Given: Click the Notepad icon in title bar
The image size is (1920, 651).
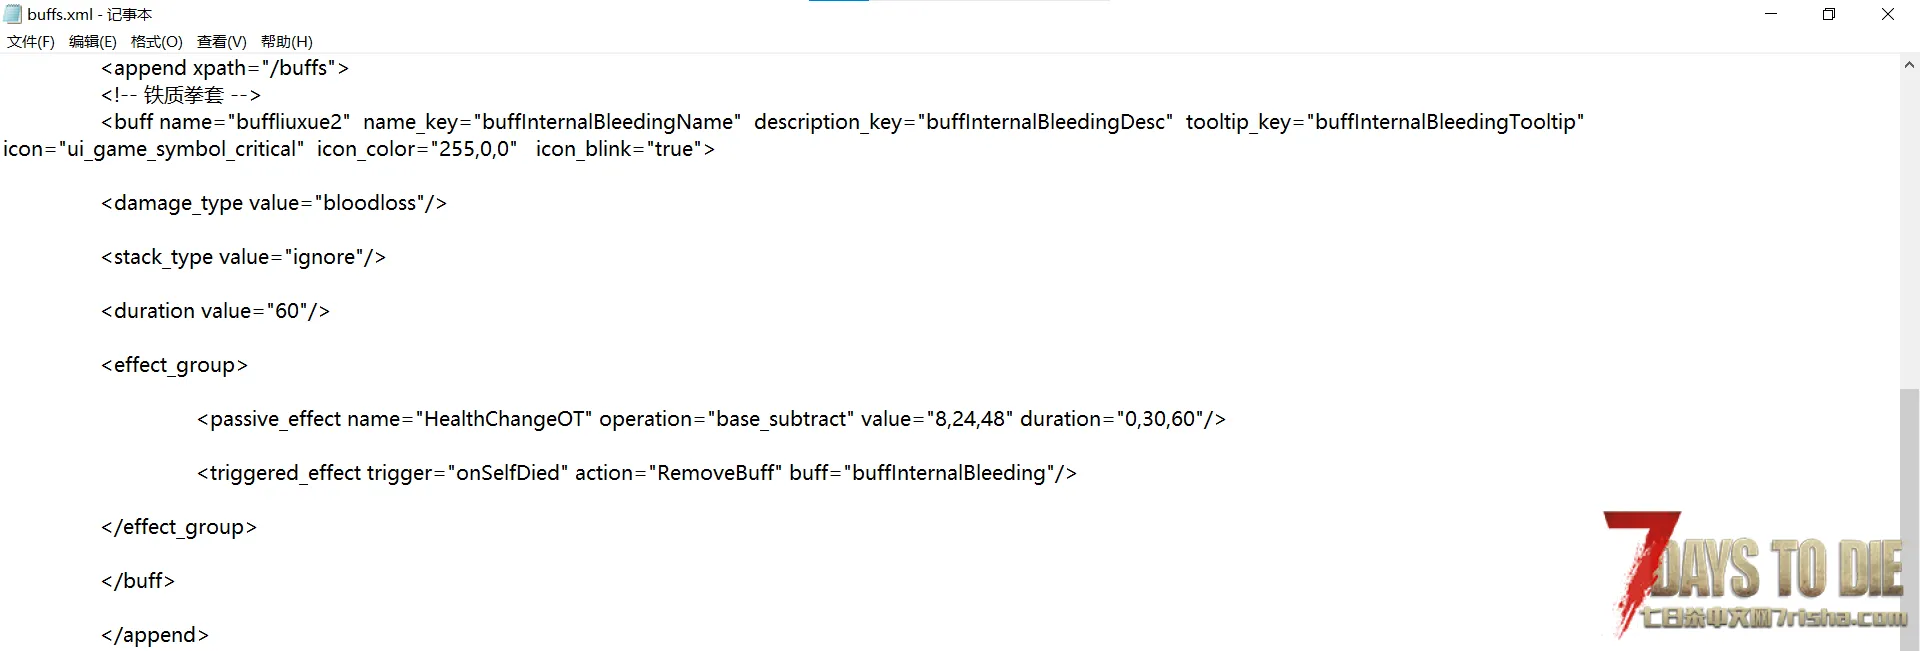Looking at the screenshot, I should point(13,14).
